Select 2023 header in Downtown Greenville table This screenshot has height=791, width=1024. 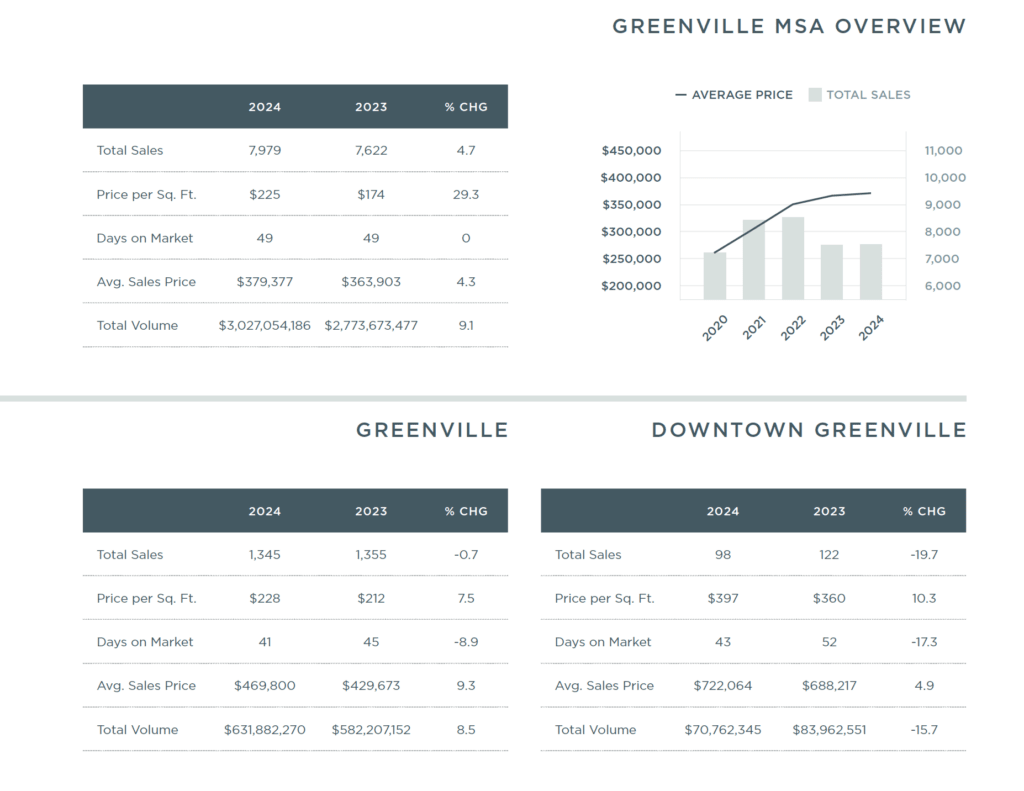click(x=829, y=511)
